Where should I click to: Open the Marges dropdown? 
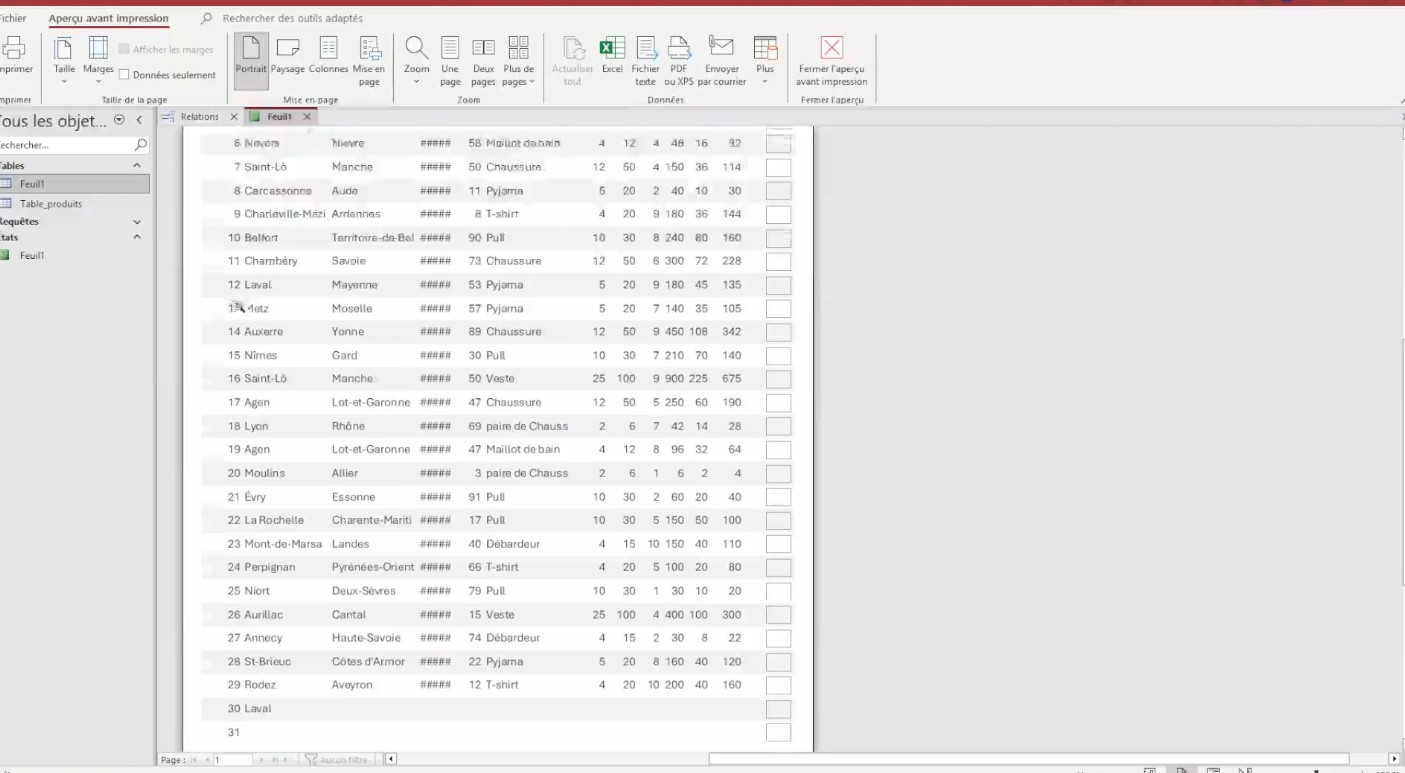point(98,61)
